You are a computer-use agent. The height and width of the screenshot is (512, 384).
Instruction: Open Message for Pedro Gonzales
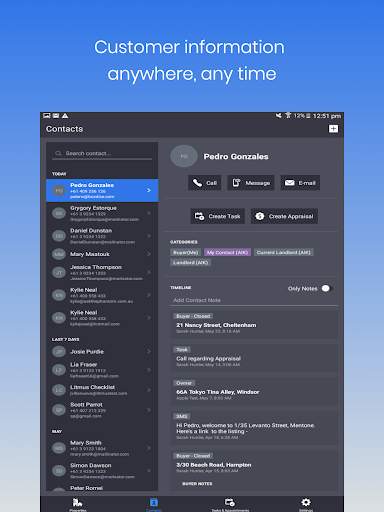[x=251, y=183]
